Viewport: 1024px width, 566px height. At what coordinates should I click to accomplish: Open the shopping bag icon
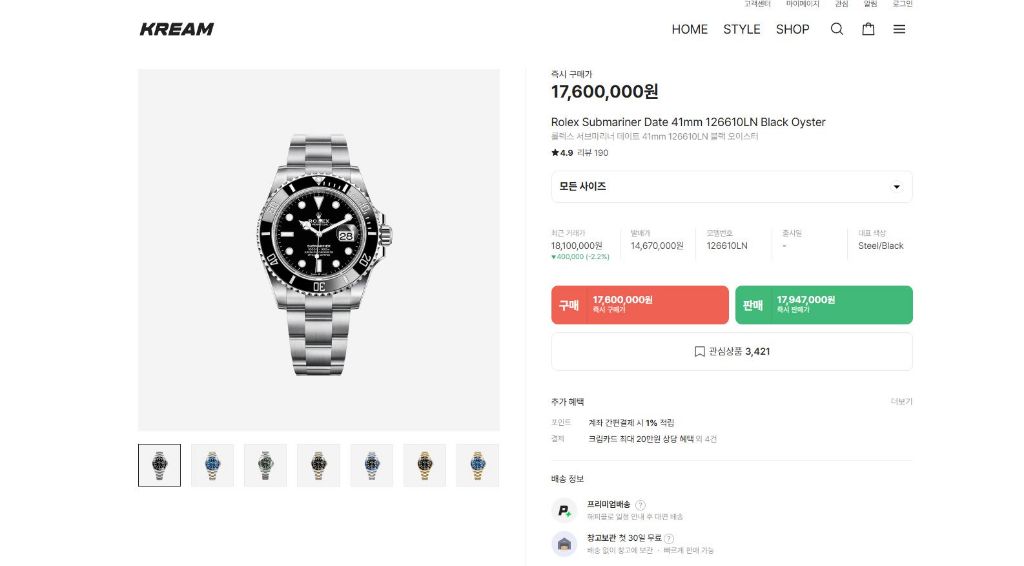(868, 29)
